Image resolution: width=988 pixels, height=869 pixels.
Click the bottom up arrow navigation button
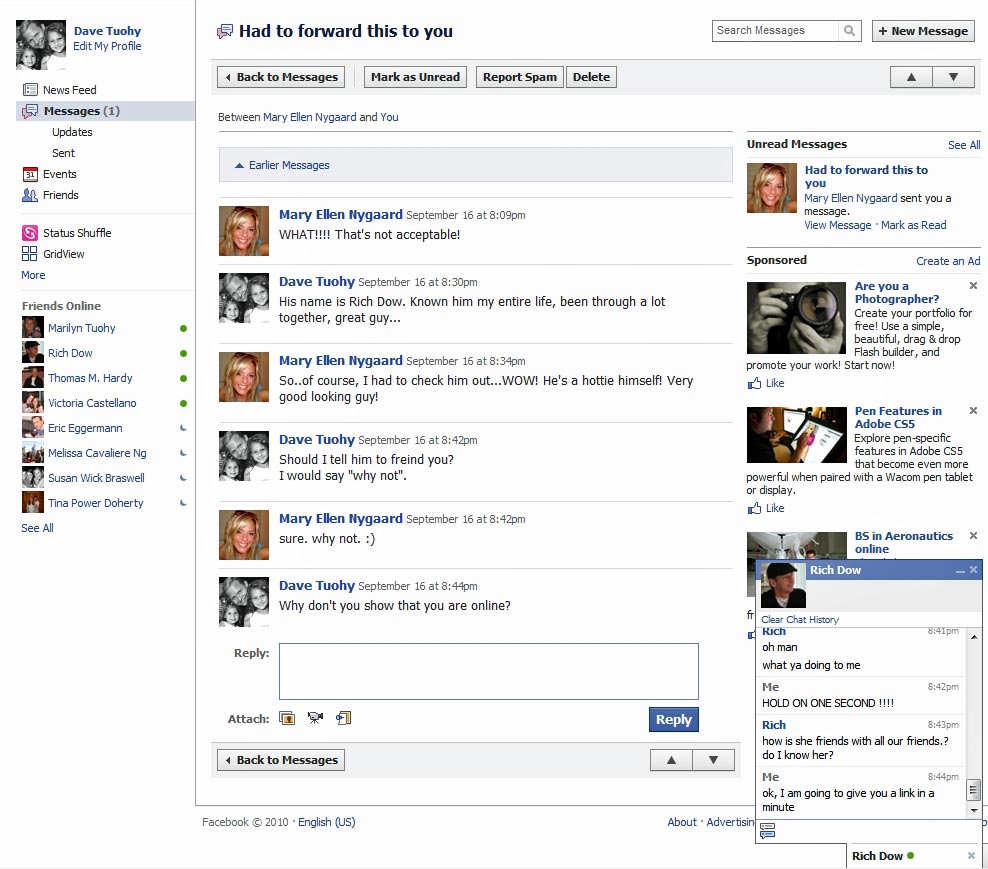pos(671,760)
